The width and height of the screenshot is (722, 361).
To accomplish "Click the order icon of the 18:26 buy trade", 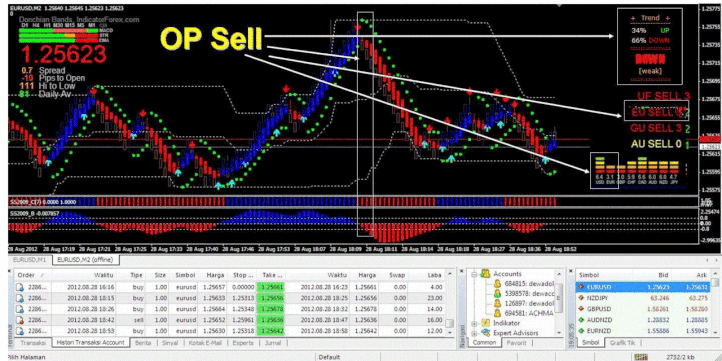I will pos(20,309).
